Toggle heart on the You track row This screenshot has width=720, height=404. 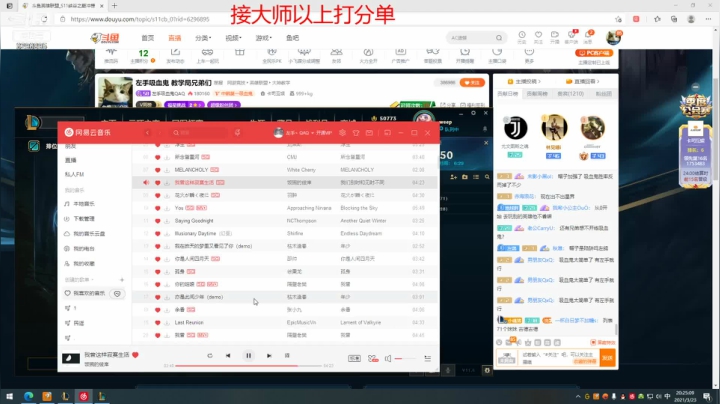tap(158, 208)
